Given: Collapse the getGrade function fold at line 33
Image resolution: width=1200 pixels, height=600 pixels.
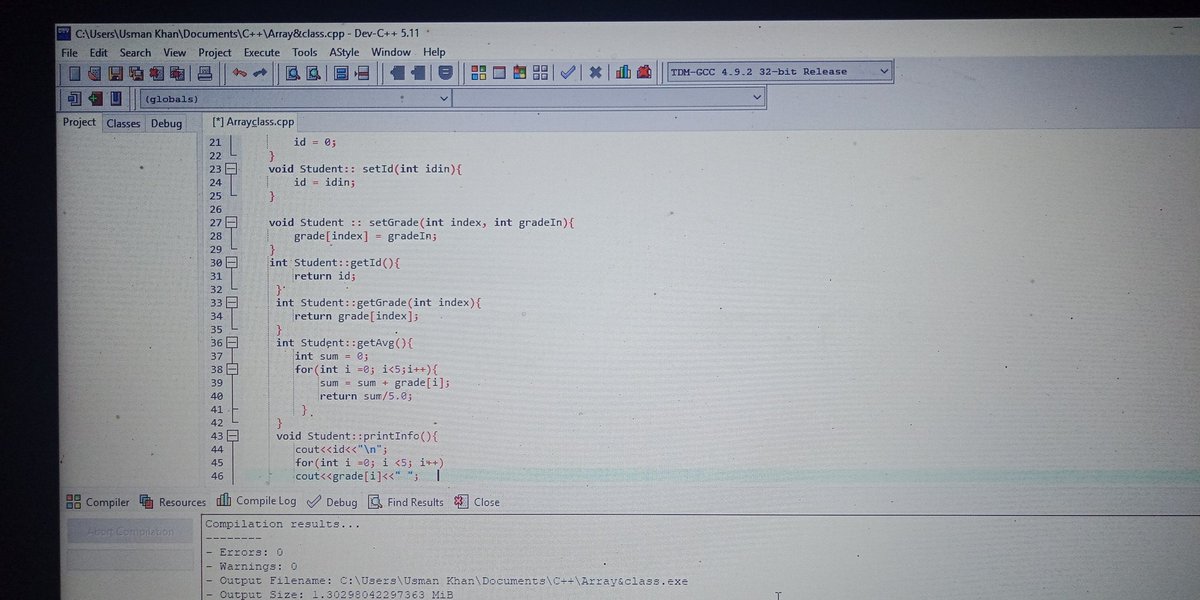Looking at the screenshot, I should pyautogui.click(x=231, y=302).
